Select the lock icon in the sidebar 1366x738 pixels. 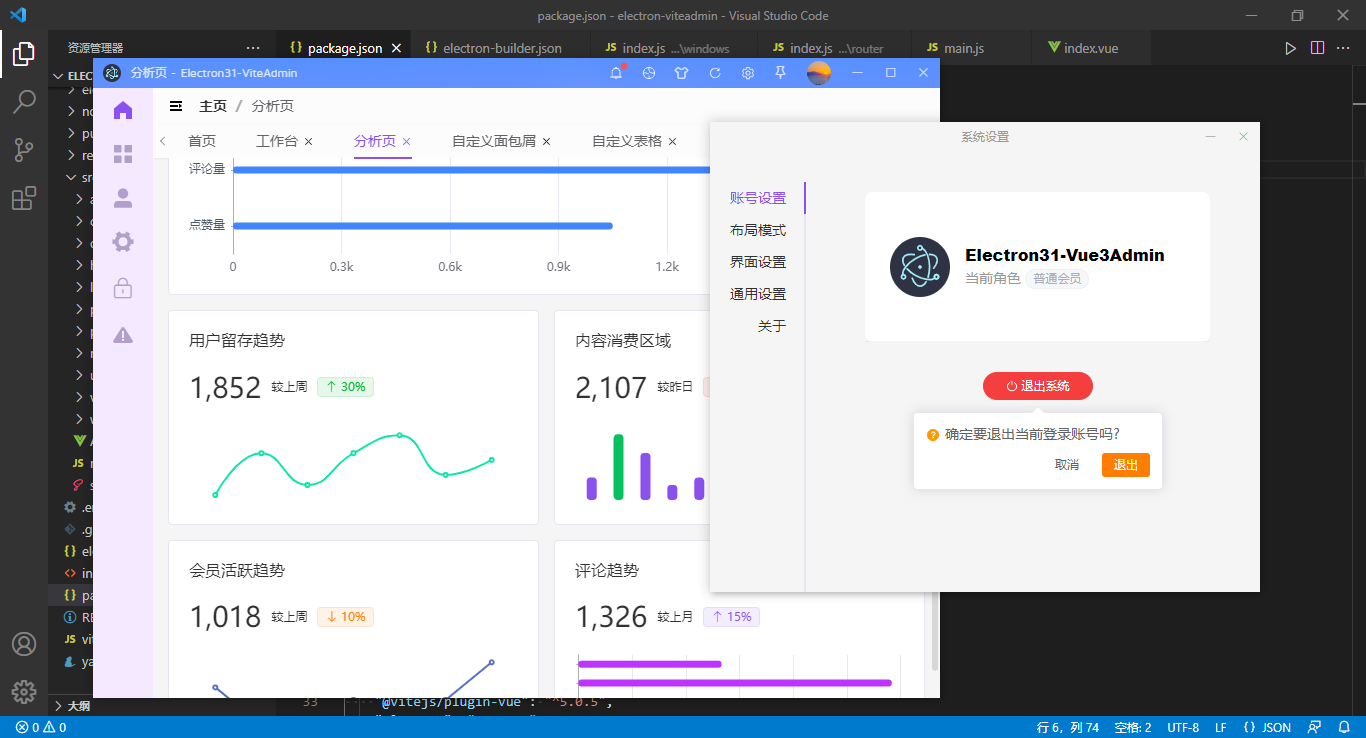[x=122, y=288]
